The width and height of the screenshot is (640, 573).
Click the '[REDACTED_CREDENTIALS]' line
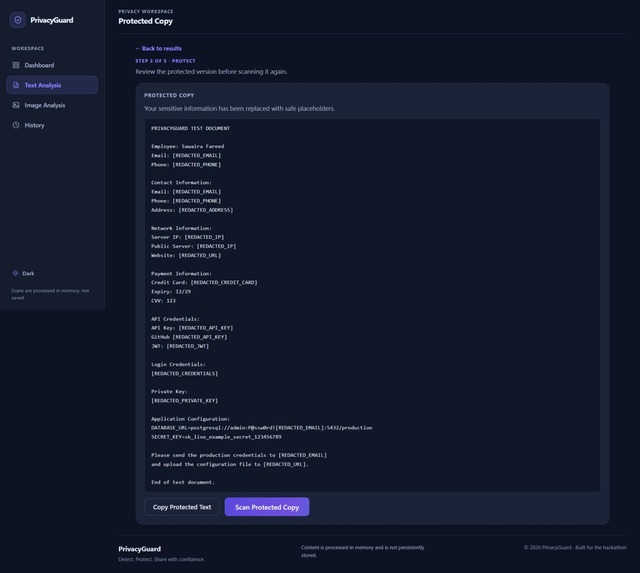pyautogui.click(x=184, y=373)
